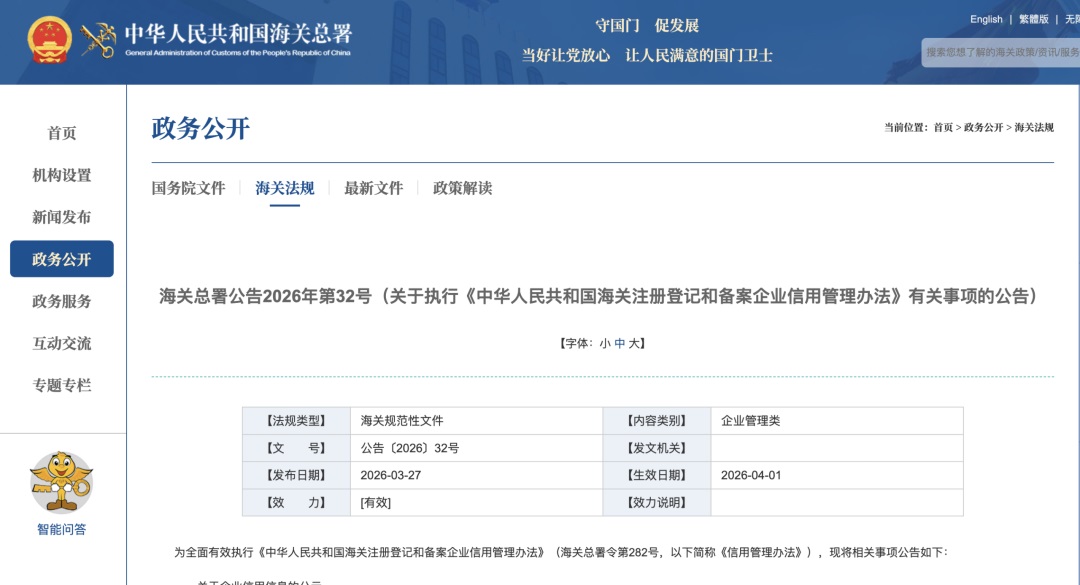The height and width of the screenshot is (585, 1080).
Task: Go to 首页 in the sidebar
Action: [x=62, y=133]
